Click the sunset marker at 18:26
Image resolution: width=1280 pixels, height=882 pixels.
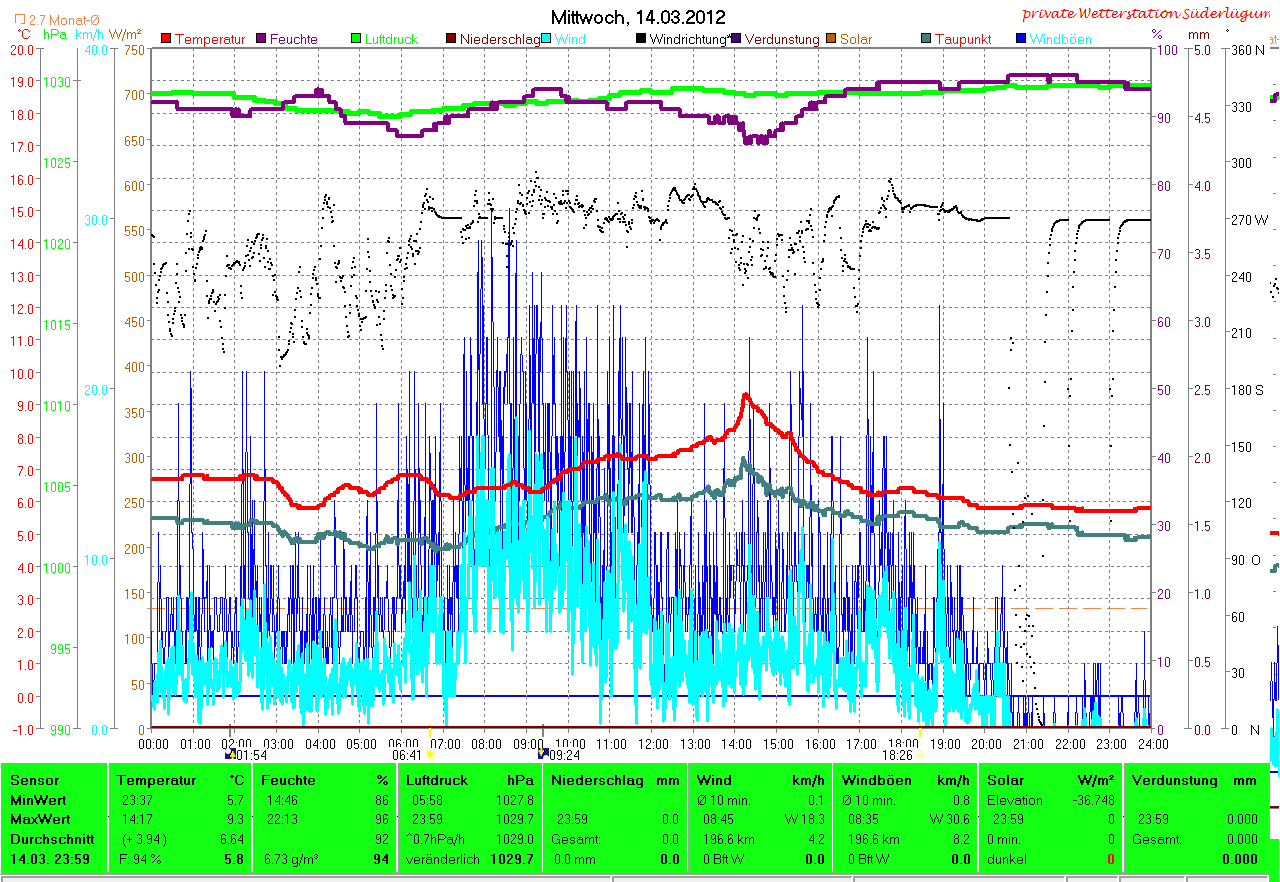921,755
